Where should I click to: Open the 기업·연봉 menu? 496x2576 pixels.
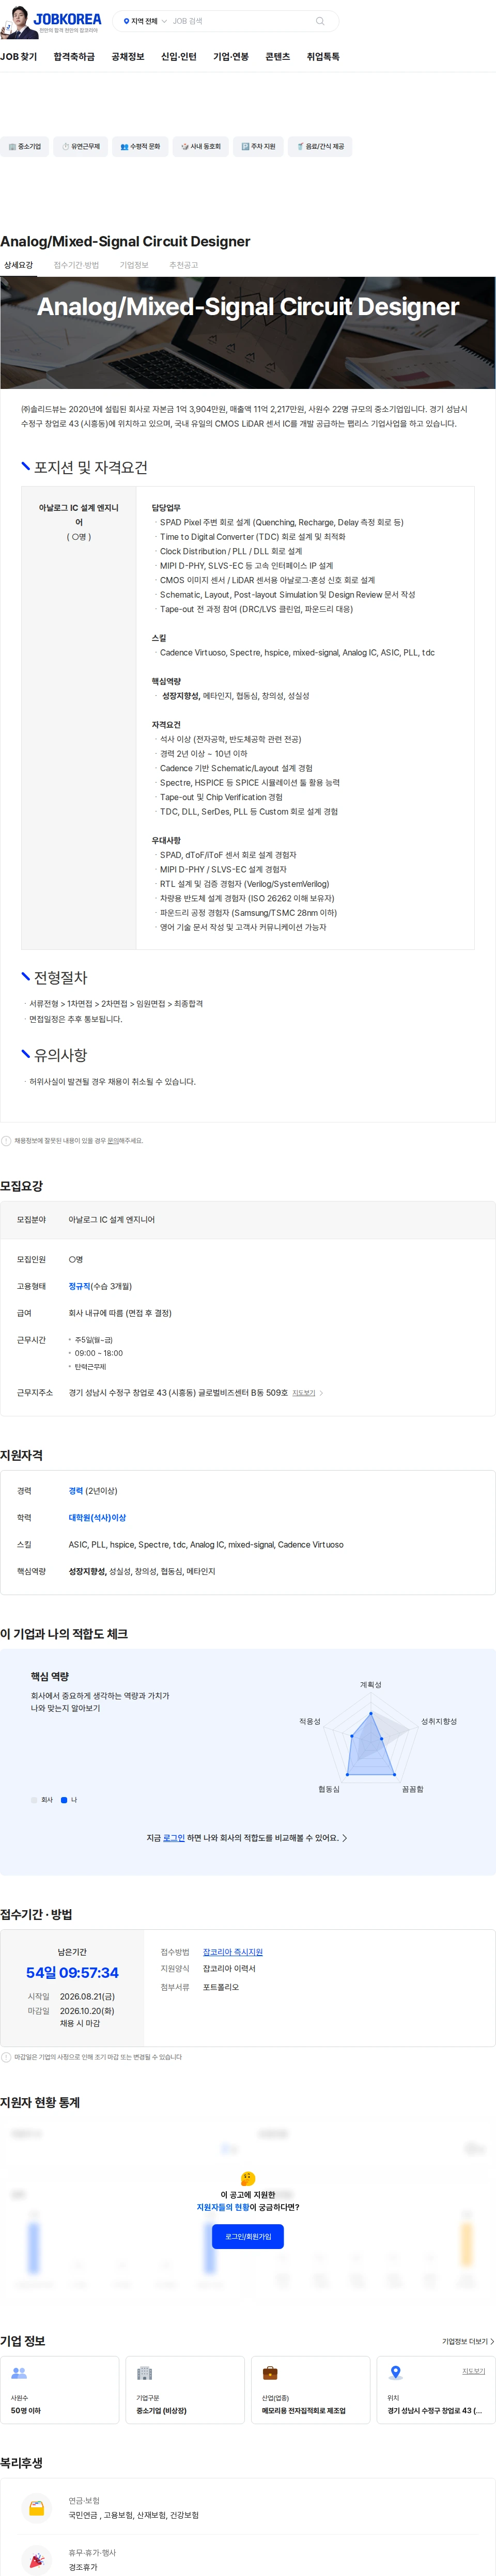point(231,57)
